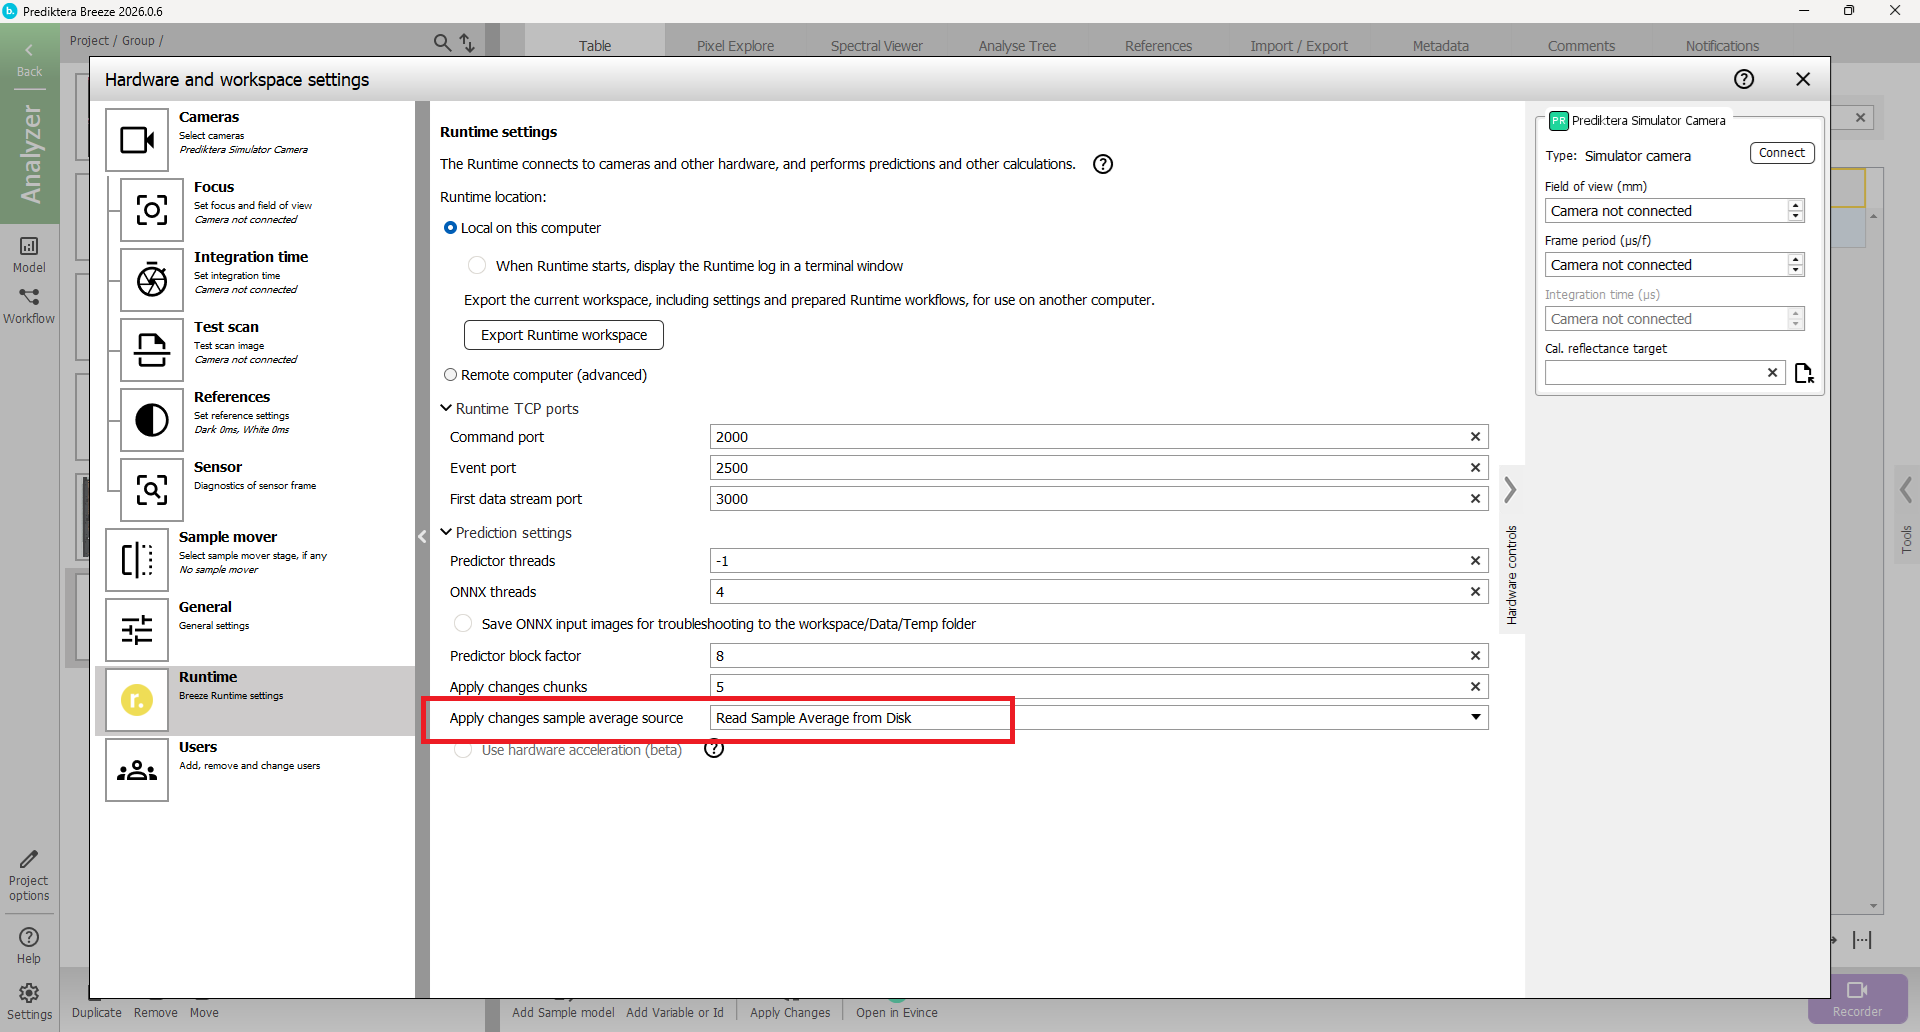
Task: Switch to the Pixel Explore tab
Action: [x=735, y=46]
